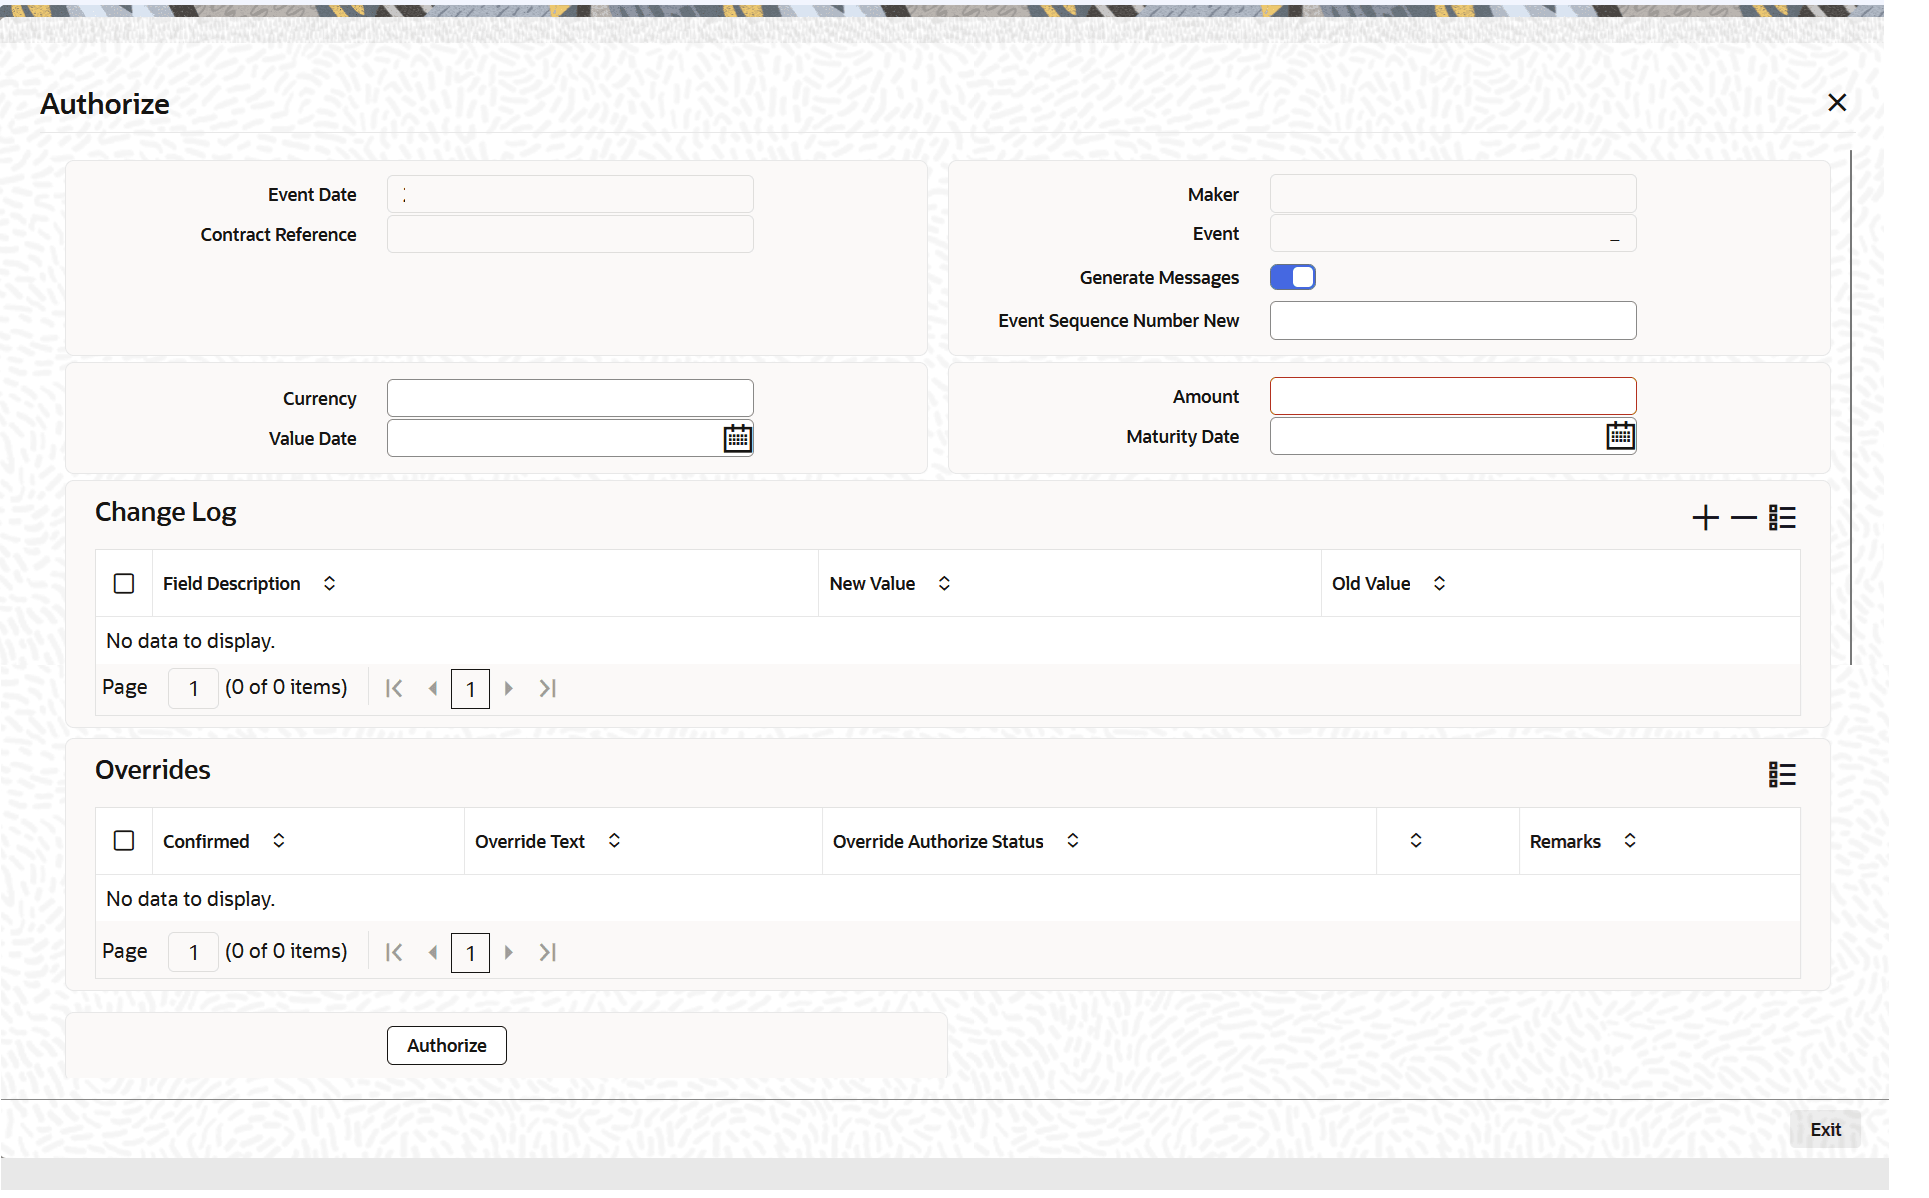Remove a row from Change Log
The height and width of the screenshot is (1198, 1929).
[x=1743, y=518]
